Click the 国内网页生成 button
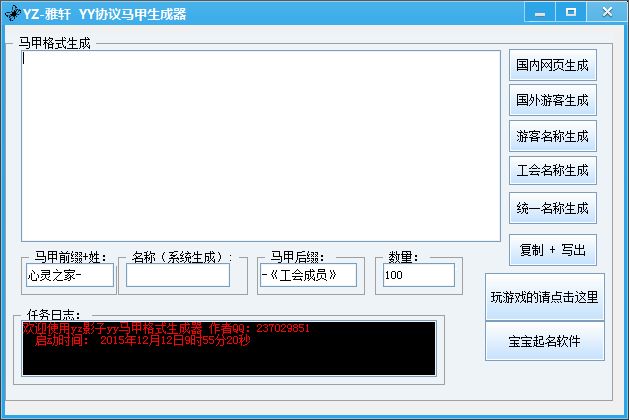Image resolution: width=629 pixels, height=420 pixels. tap(553, 65)
